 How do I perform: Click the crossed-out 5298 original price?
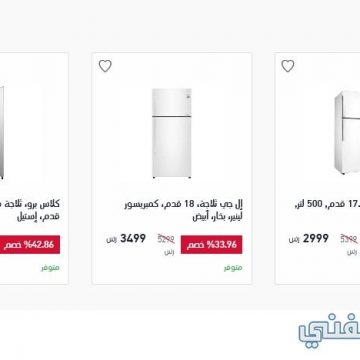click(x=166, y=239)
